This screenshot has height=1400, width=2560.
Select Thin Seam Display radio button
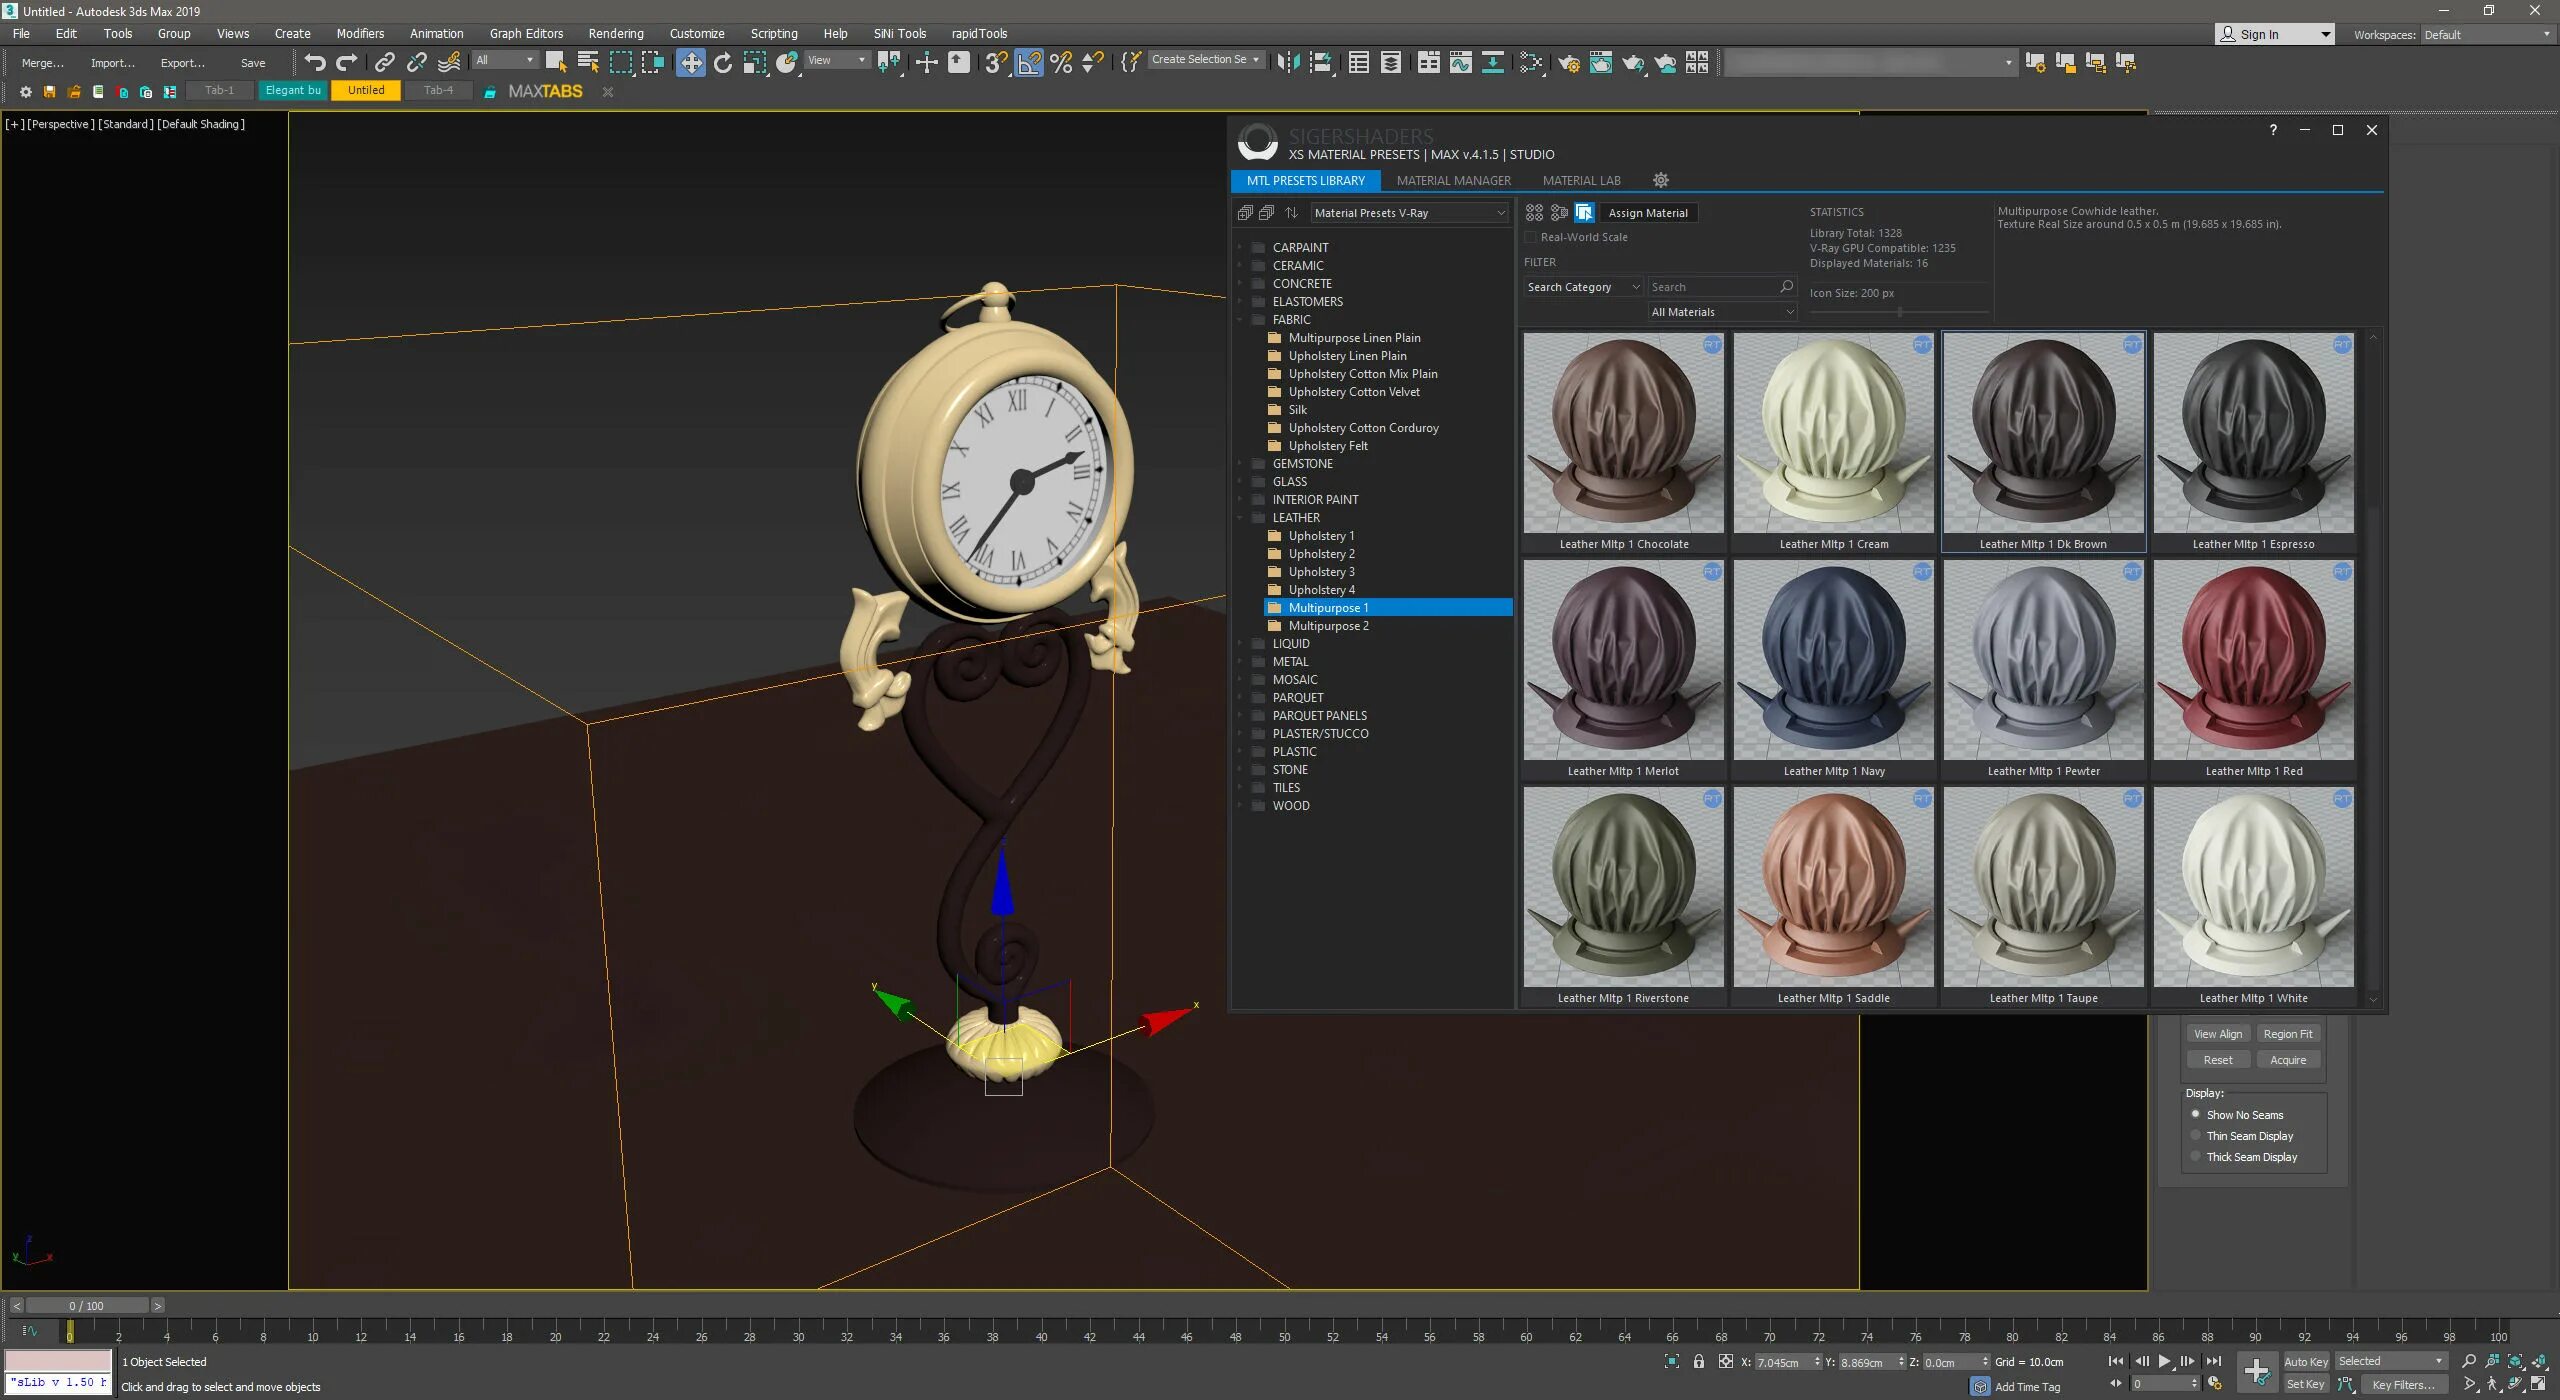click(2196, 1135)
